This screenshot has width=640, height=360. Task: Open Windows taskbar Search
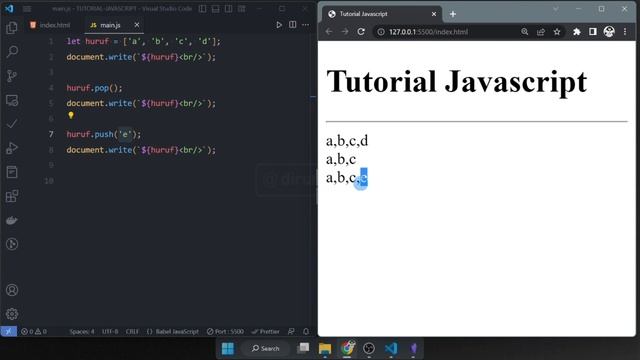coord(265,348)
